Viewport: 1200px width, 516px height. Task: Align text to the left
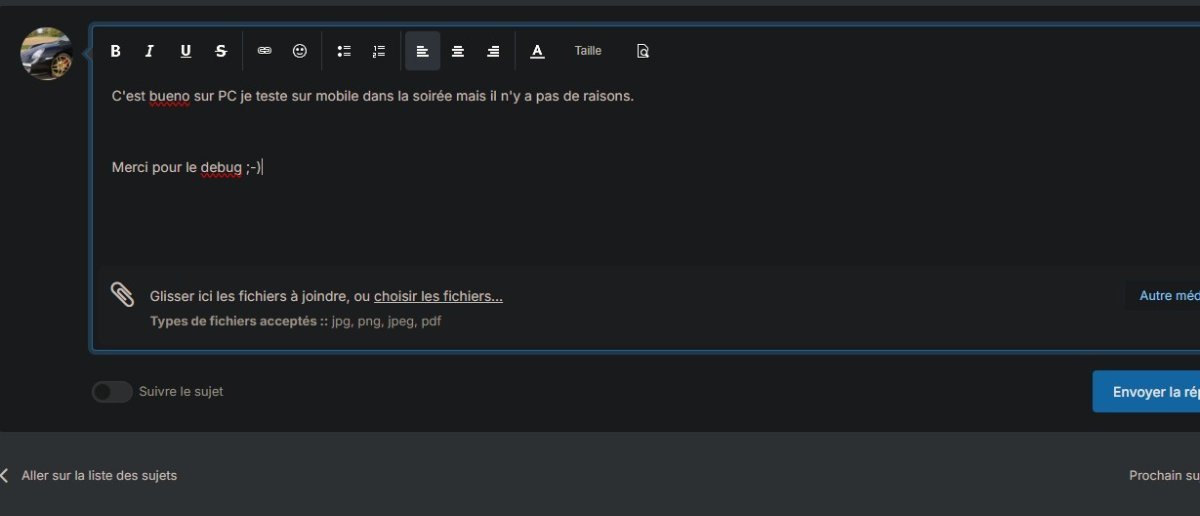click(422, 51)
